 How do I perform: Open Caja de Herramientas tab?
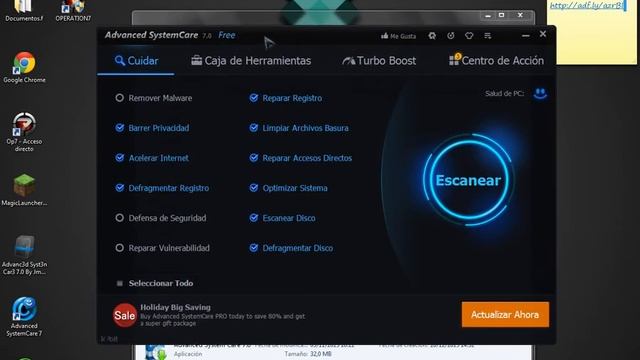pyautogui.click(x=251, y=61)
